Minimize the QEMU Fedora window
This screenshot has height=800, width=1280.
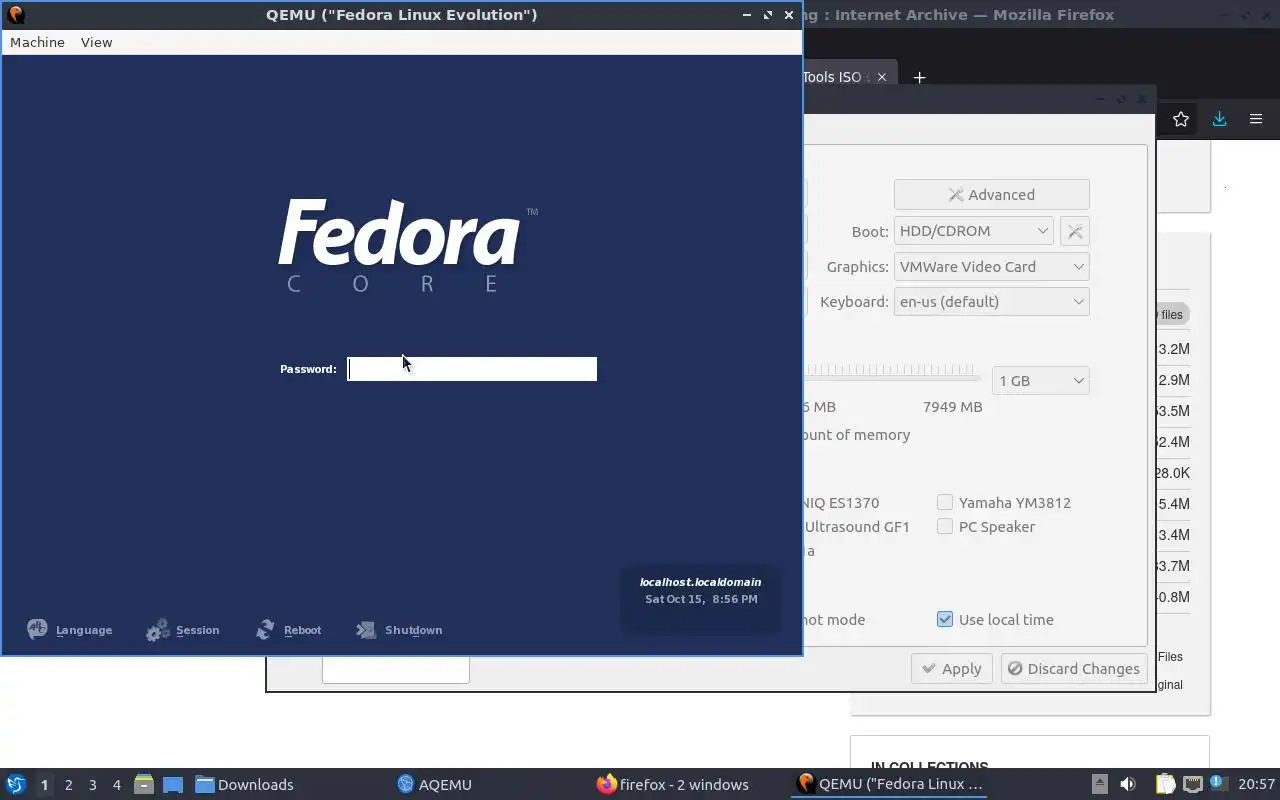(747, 15)
